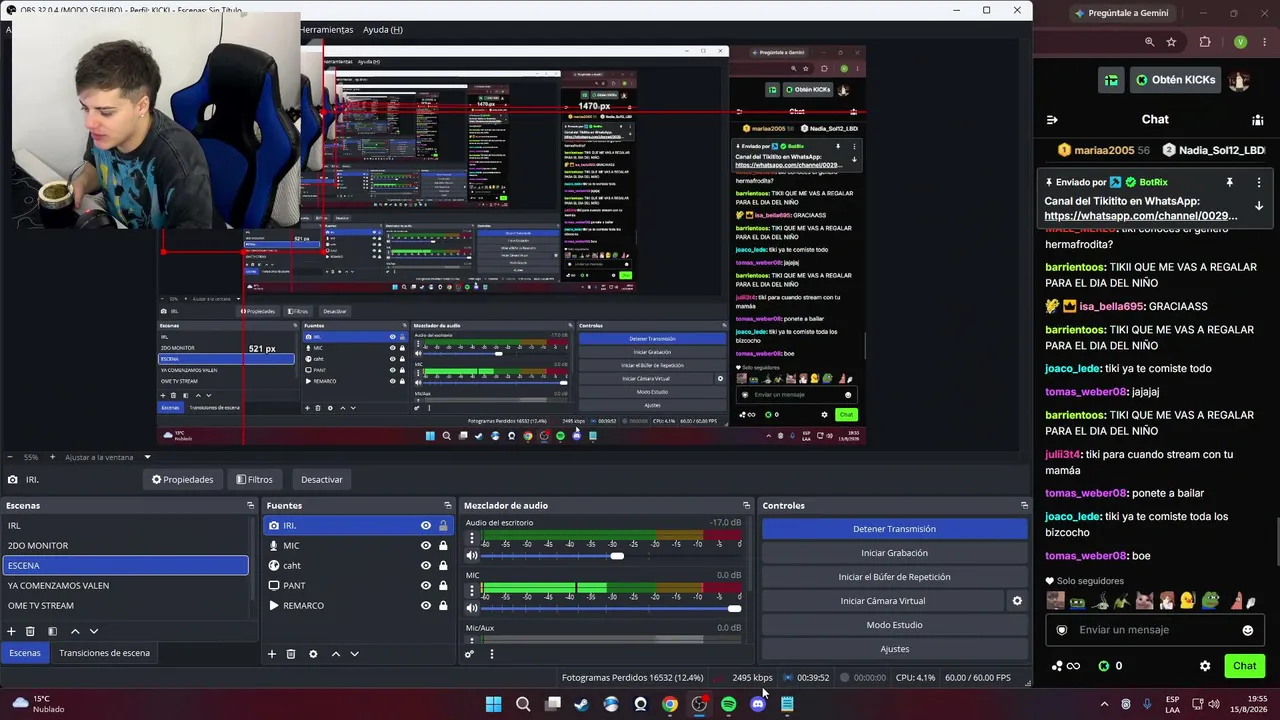Open preview zoom mode dropdown arrow
This screenshot has width=1280, height=720.
(147, 457)
